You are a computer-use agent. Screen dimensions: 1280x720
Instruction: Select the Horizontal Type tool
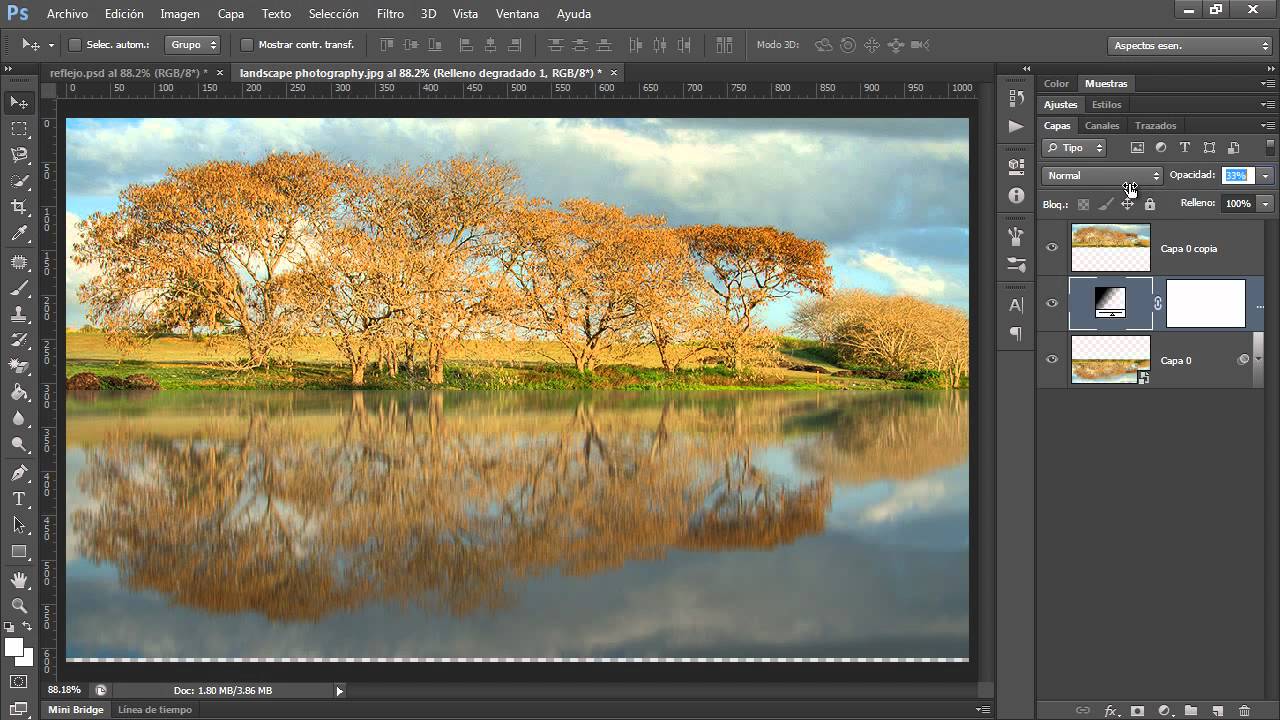[19, 499]
